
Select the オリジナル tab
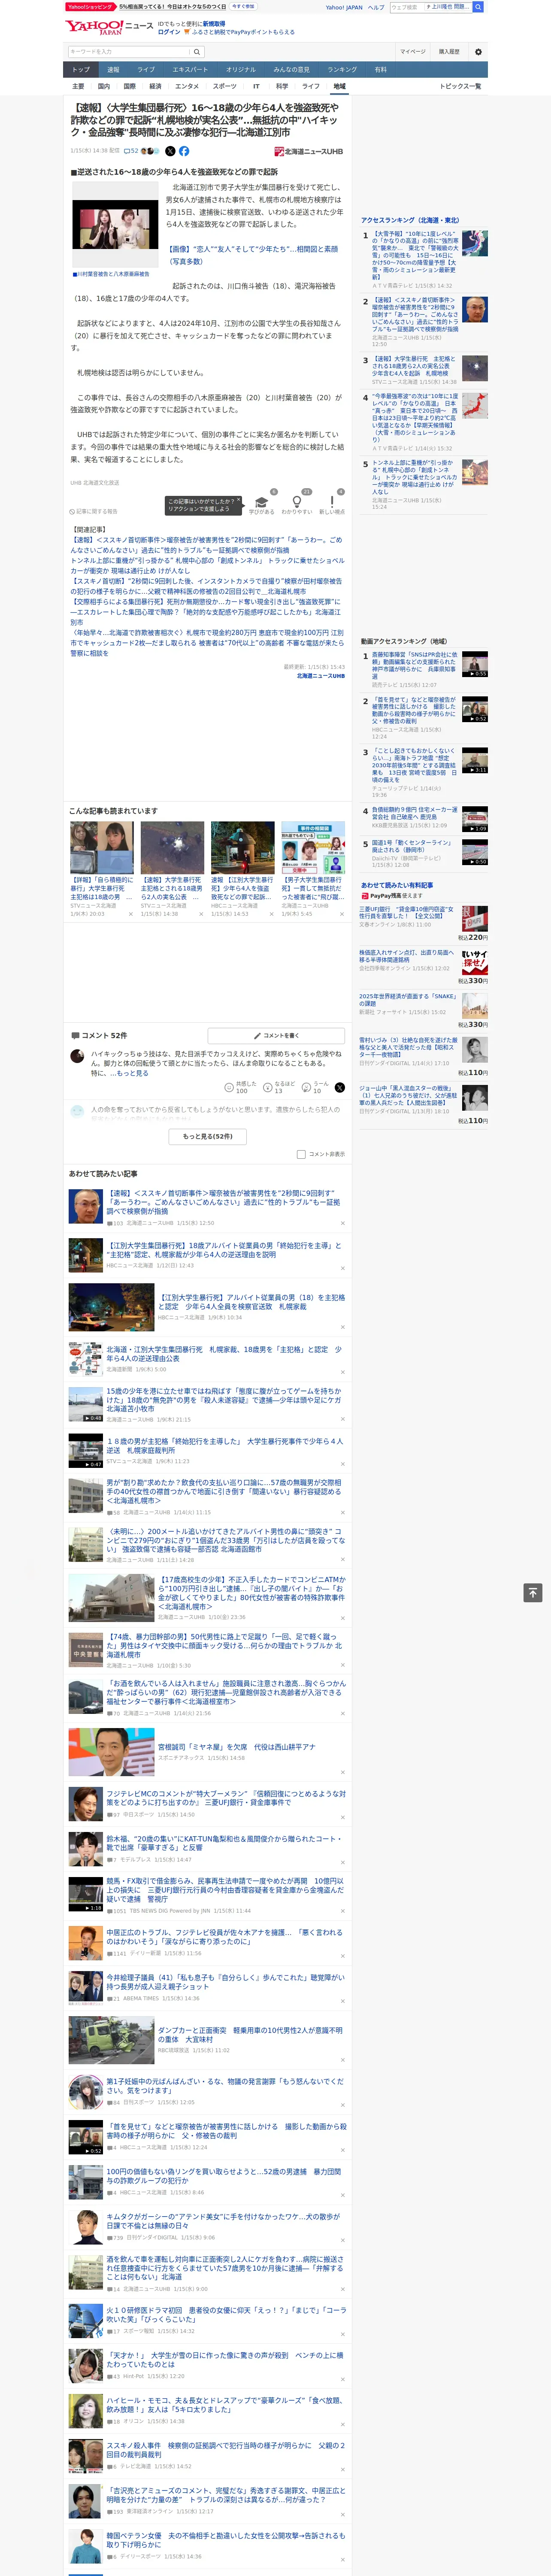(x=241, y=69)
